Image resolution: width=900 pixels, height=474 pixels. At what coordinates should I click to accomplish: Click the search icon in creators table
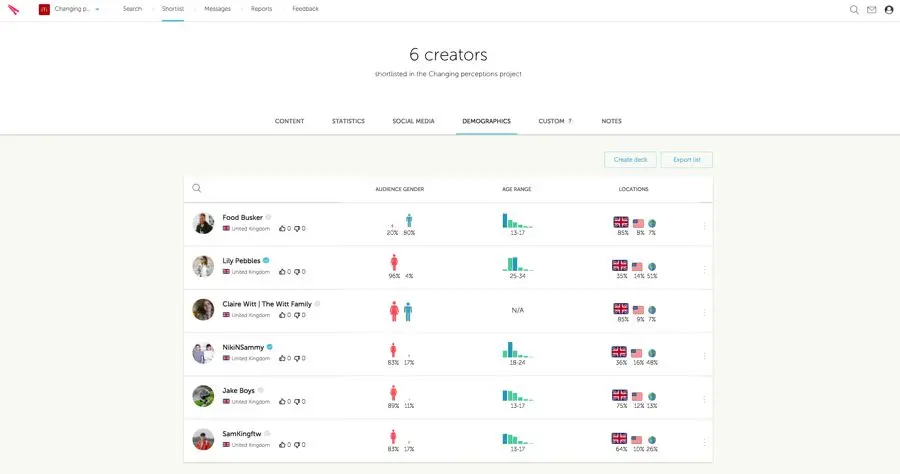click(x=197, y=188)
